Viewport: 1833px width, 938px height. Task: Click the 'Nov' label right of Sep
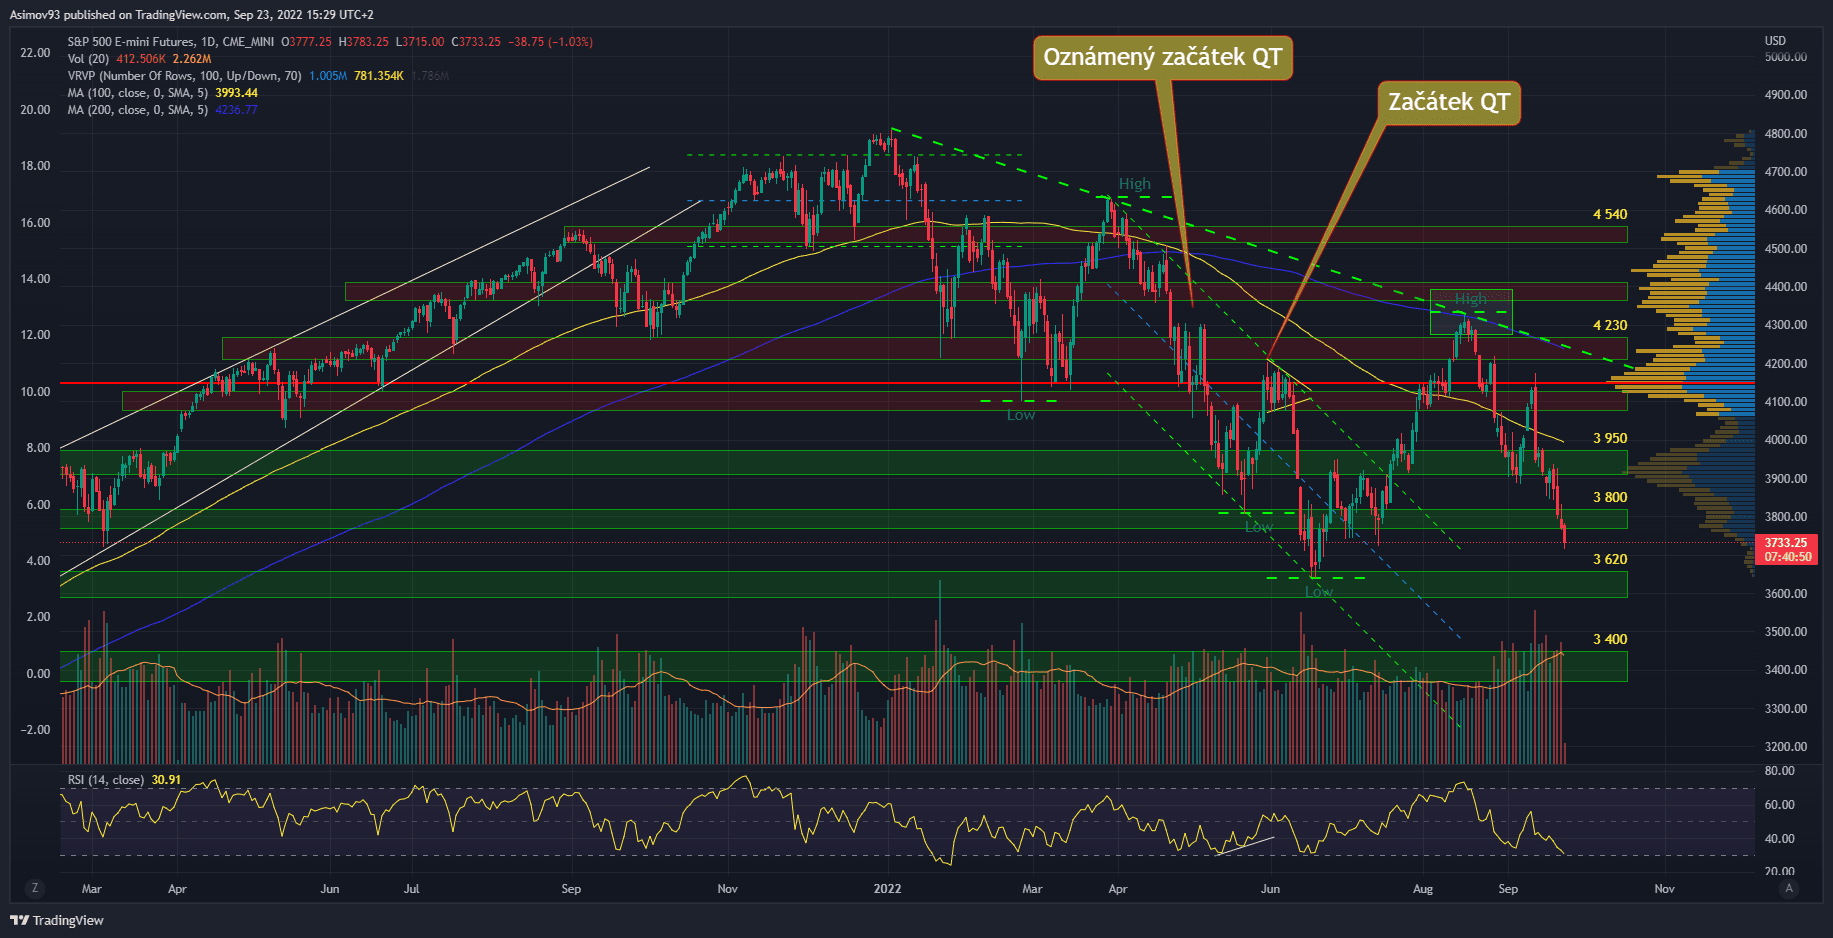(1664, 889)
